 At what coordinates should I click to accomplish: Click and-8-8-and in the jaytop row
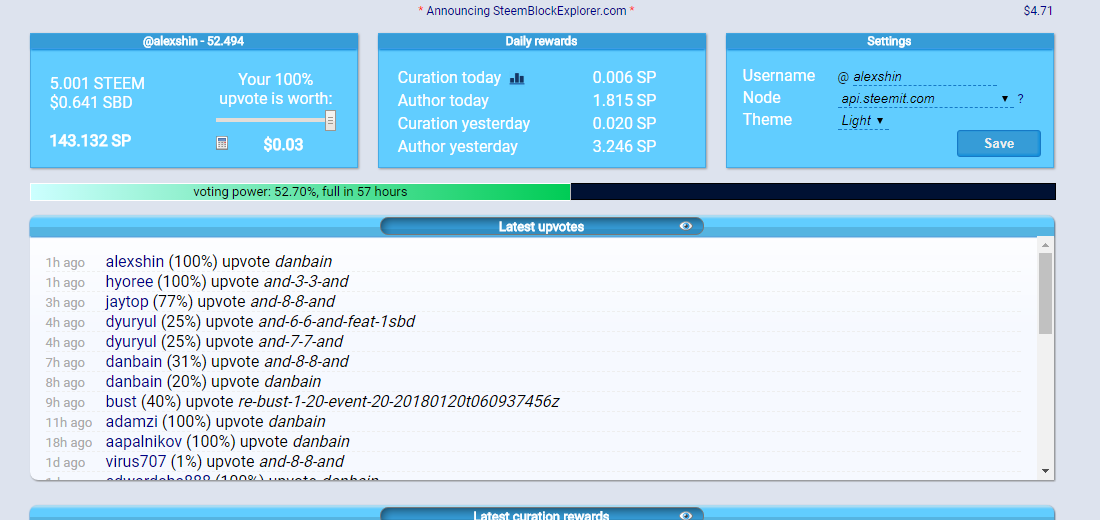pos(293,302)
